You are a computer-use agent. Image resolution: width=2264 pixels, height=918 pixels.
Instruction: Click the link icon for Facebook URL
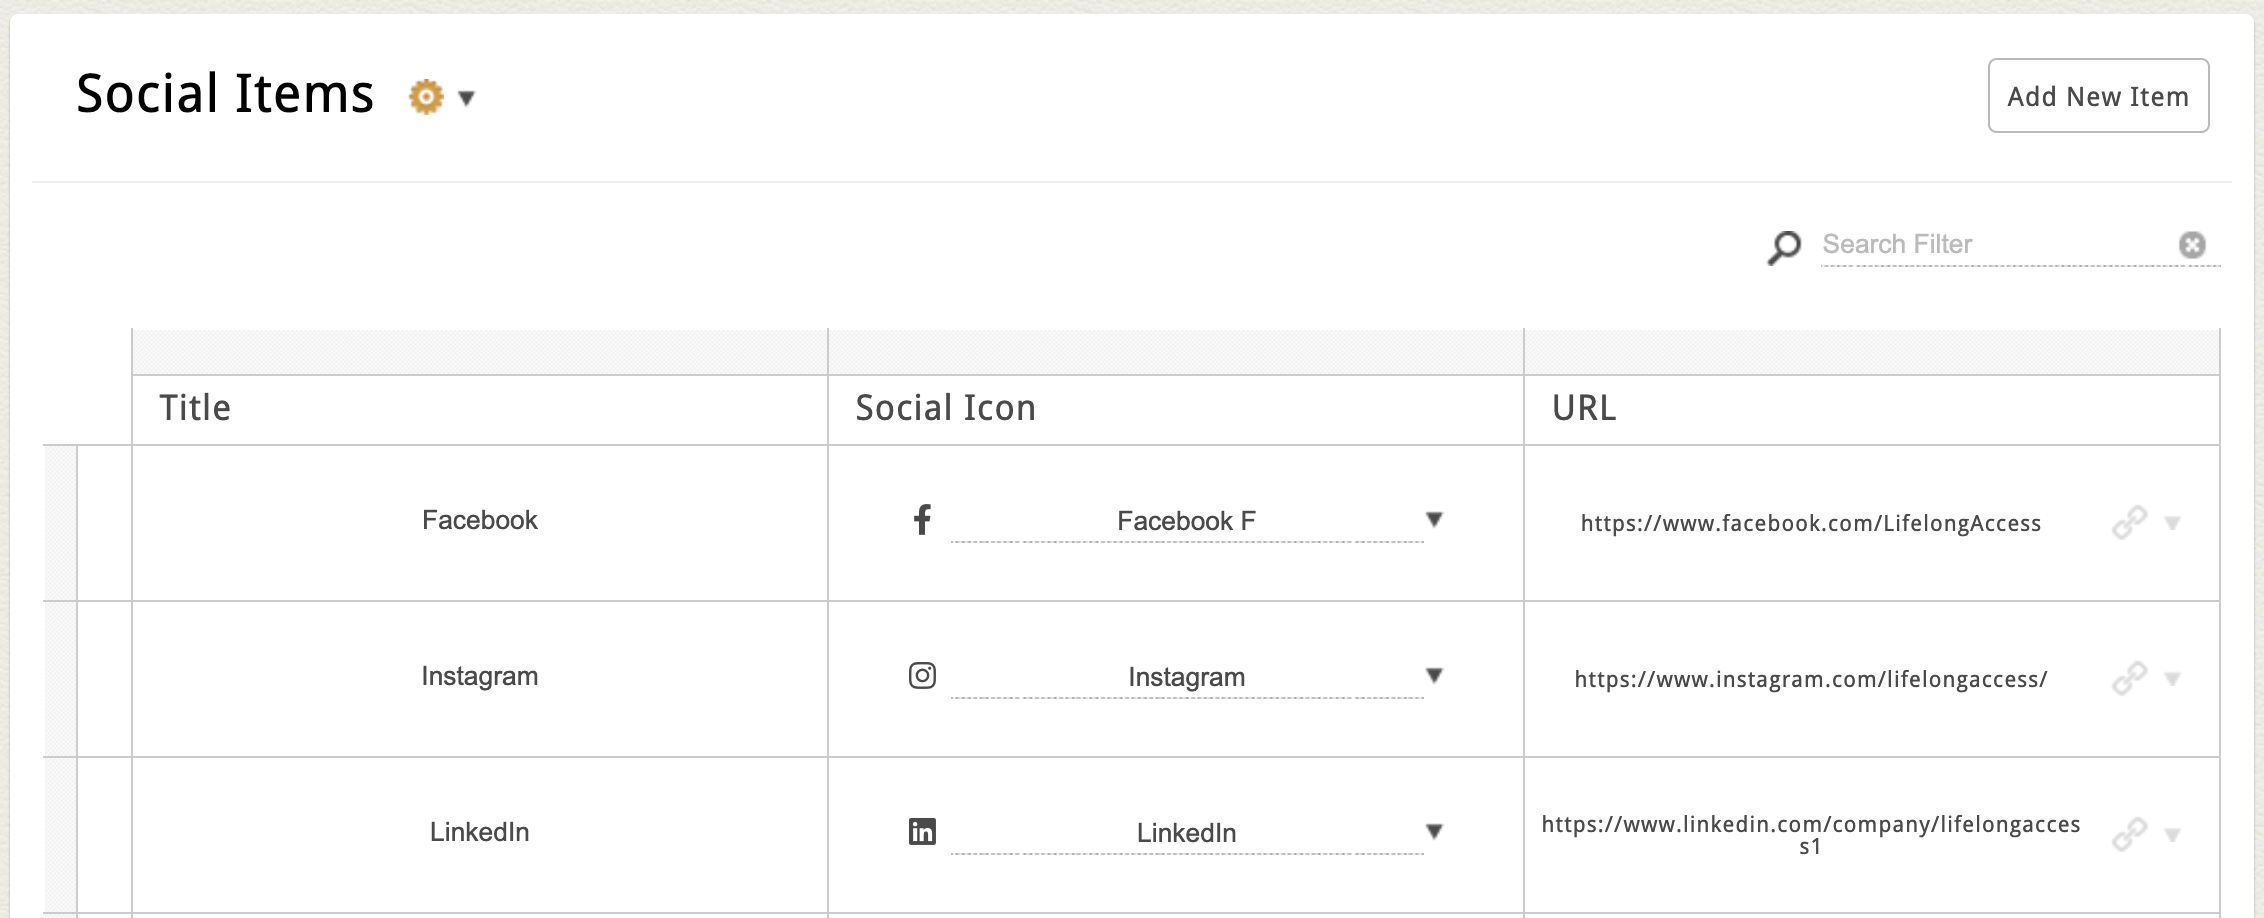pos(2129,522)
